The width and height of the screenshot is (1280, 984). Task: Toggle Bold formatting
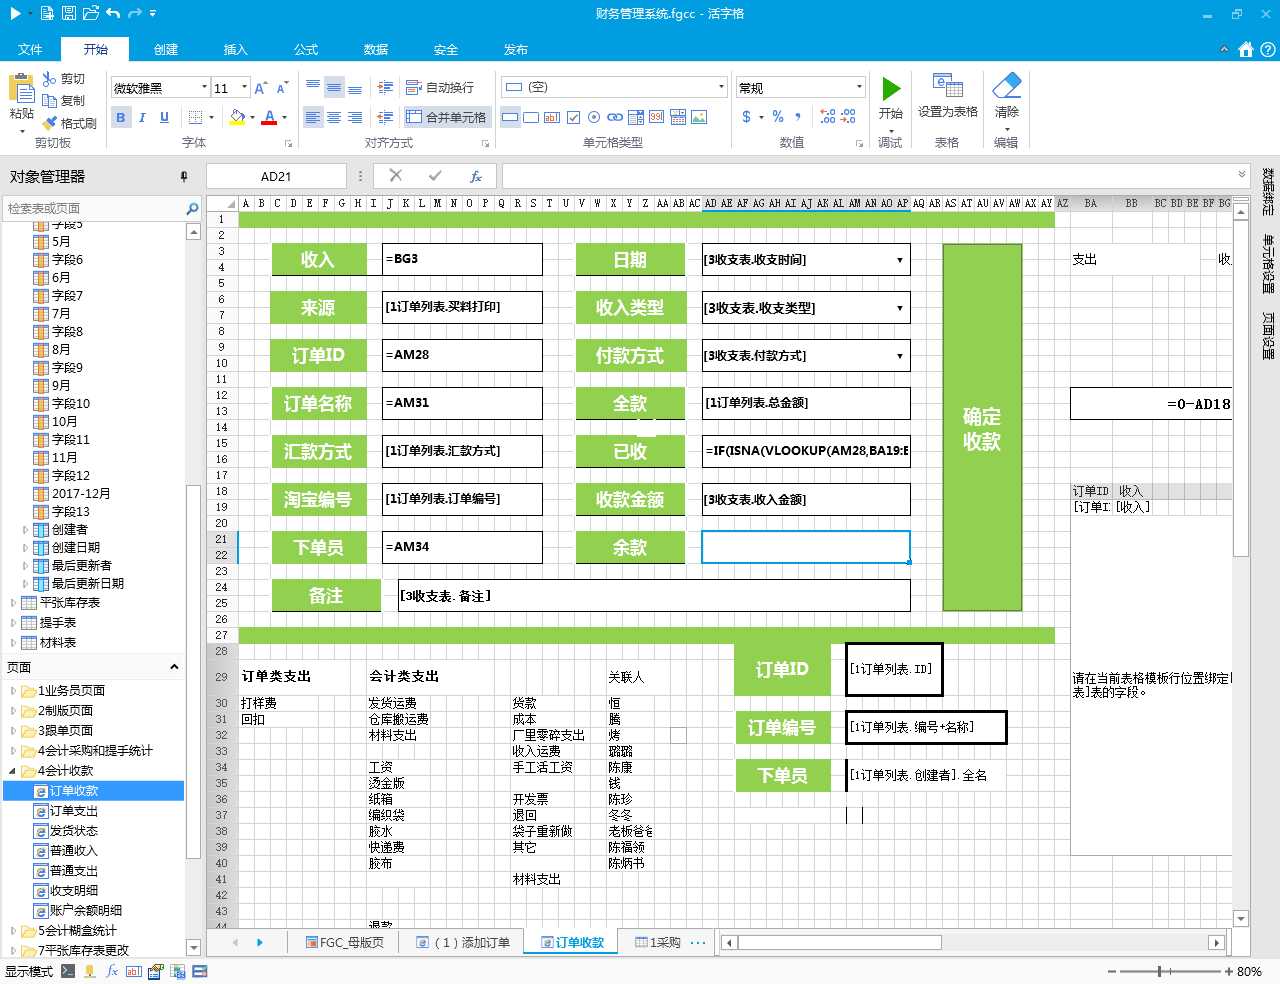[121, 118]
